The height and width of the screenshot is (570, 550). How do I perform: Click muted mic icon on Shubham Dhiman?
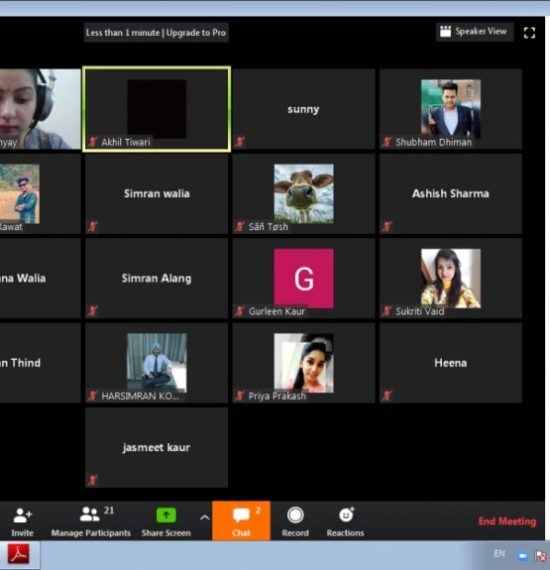(x=387, y=141)
